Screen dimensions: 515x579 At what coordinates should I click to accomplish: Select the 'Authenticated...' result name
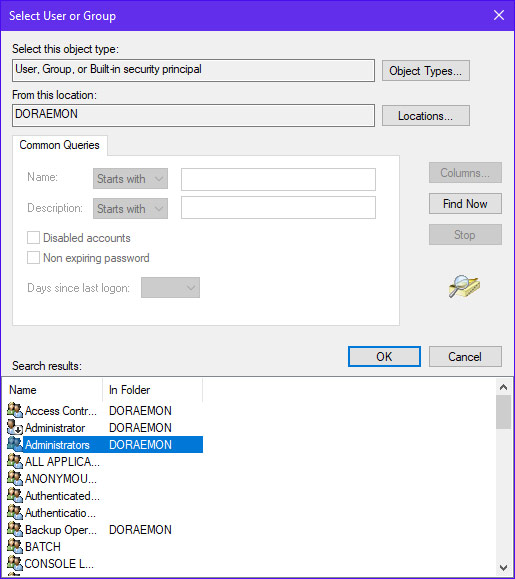62,496
